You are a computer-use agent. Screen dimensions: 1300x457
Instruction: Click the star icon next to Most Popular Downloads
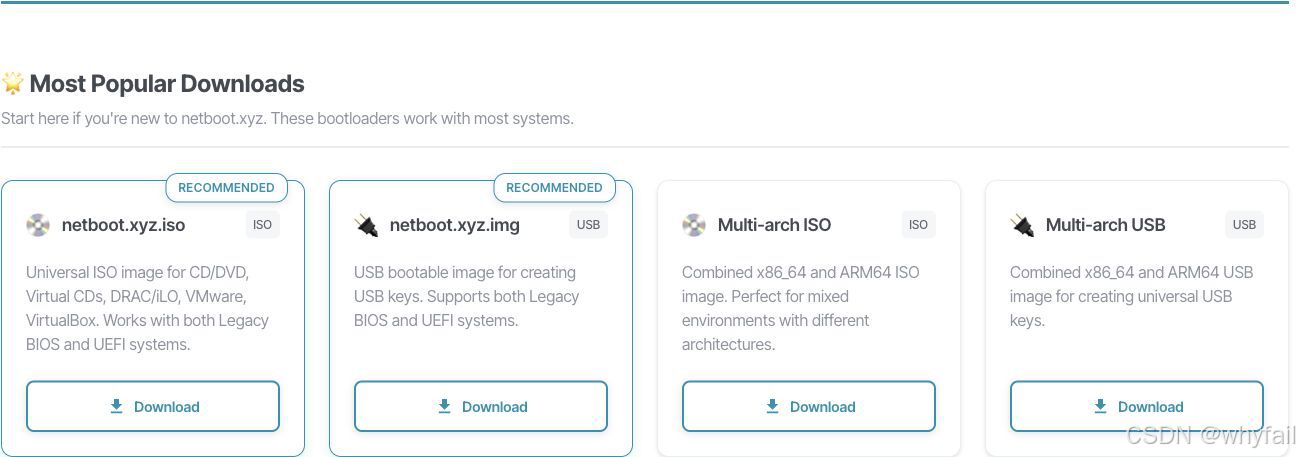[x=12, y=83]
